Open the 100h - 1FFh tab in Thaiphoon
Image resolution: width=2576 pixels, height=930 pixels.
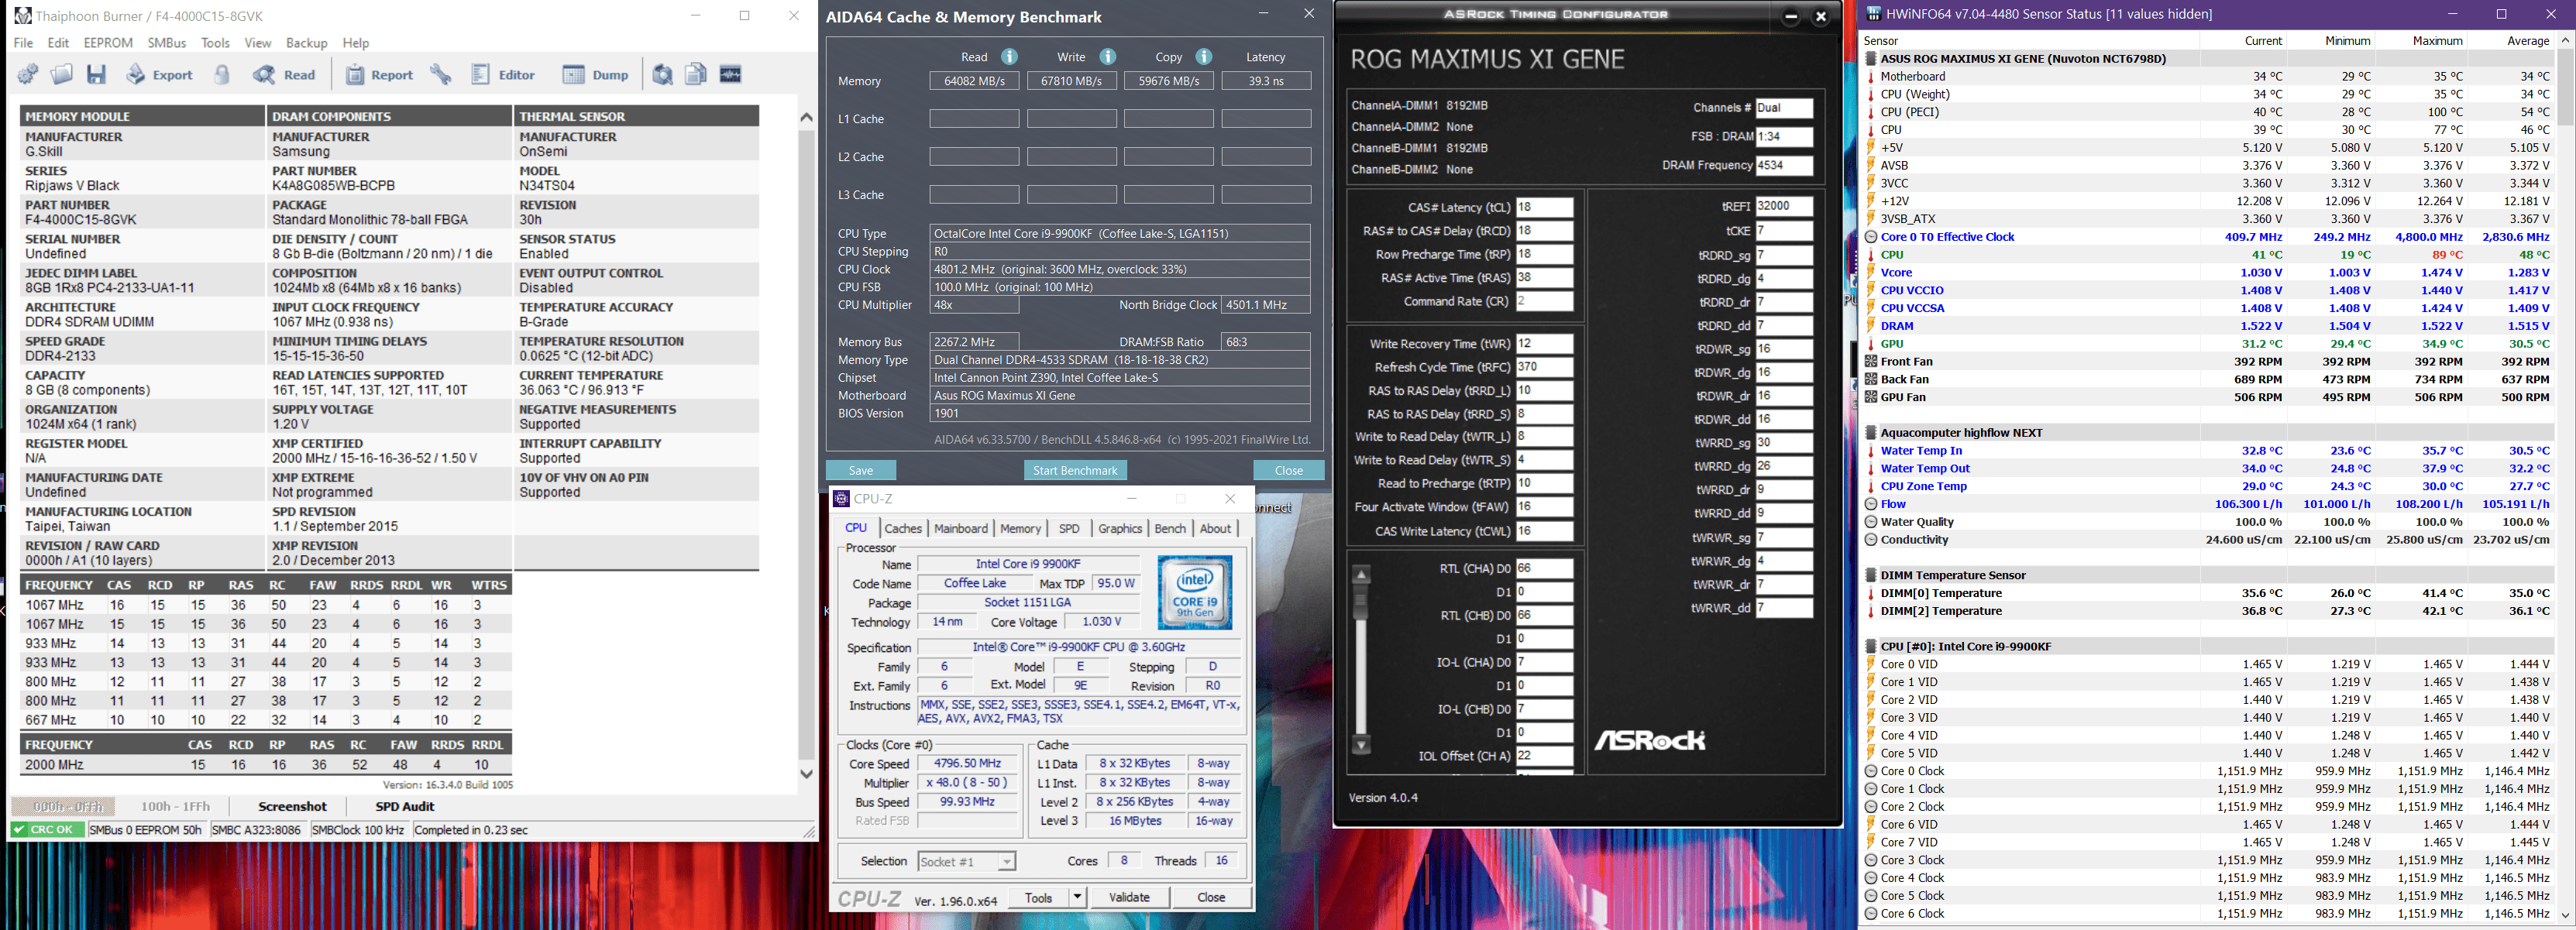(x=175, y=807)
